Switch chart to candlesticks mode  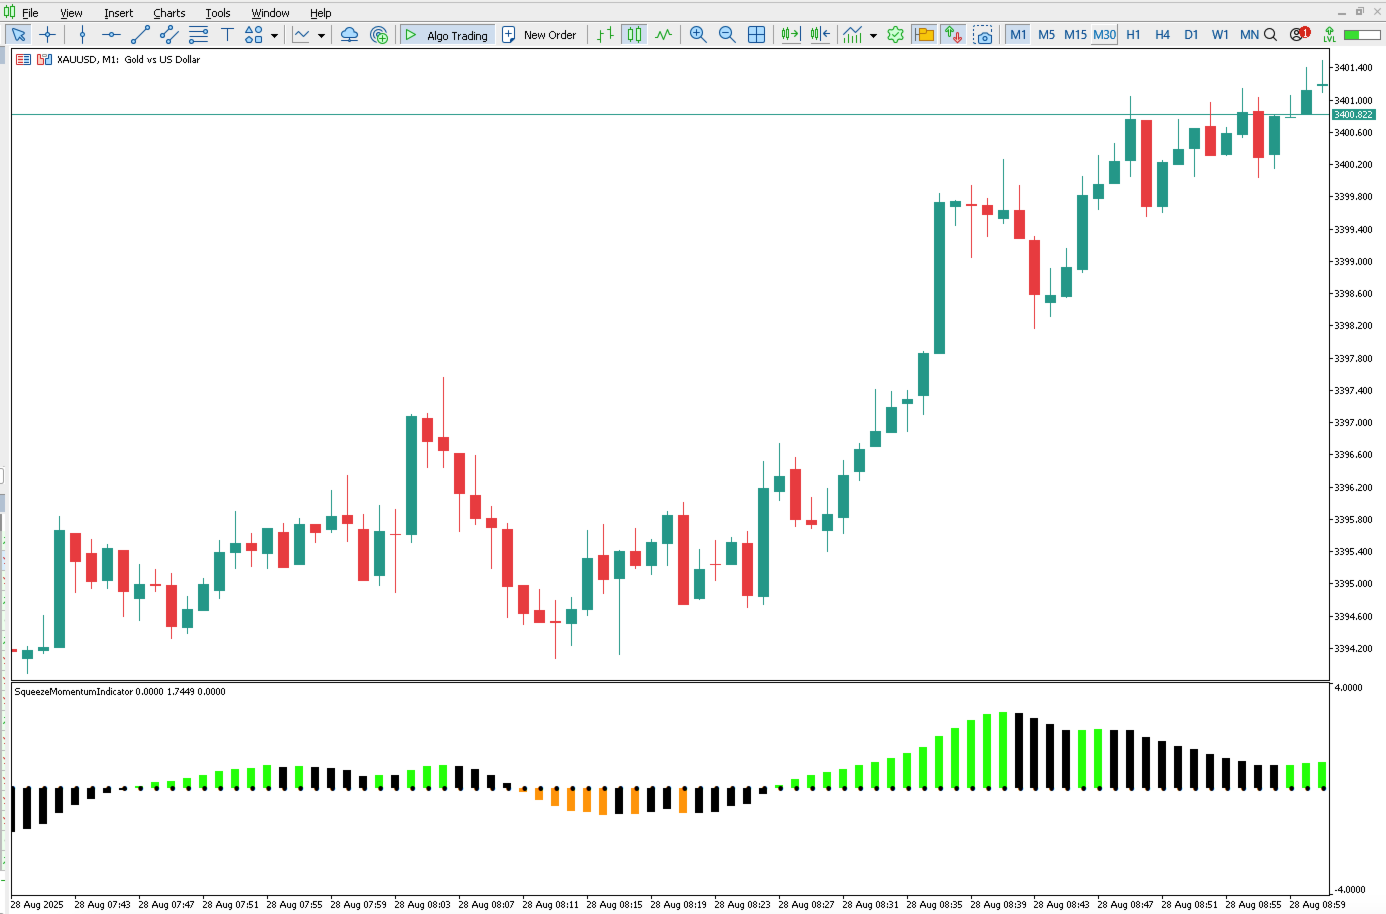pyautogui.click(x=634, y=35)
